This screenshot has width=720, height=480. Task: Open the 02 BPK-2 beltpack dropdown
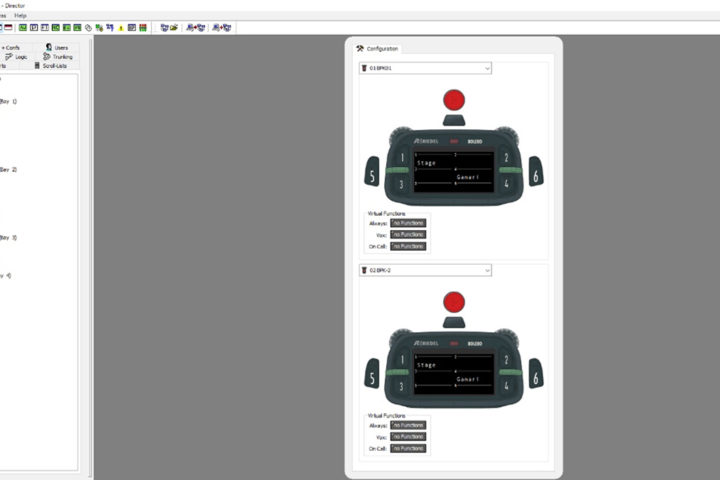tap(425, 270)
